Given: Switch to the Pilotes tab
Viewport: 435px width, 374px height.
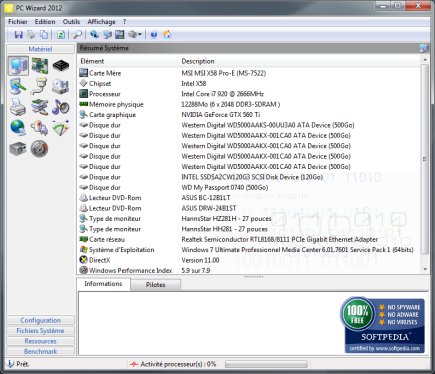Looking at the screenshot, I should click(155, 285).
